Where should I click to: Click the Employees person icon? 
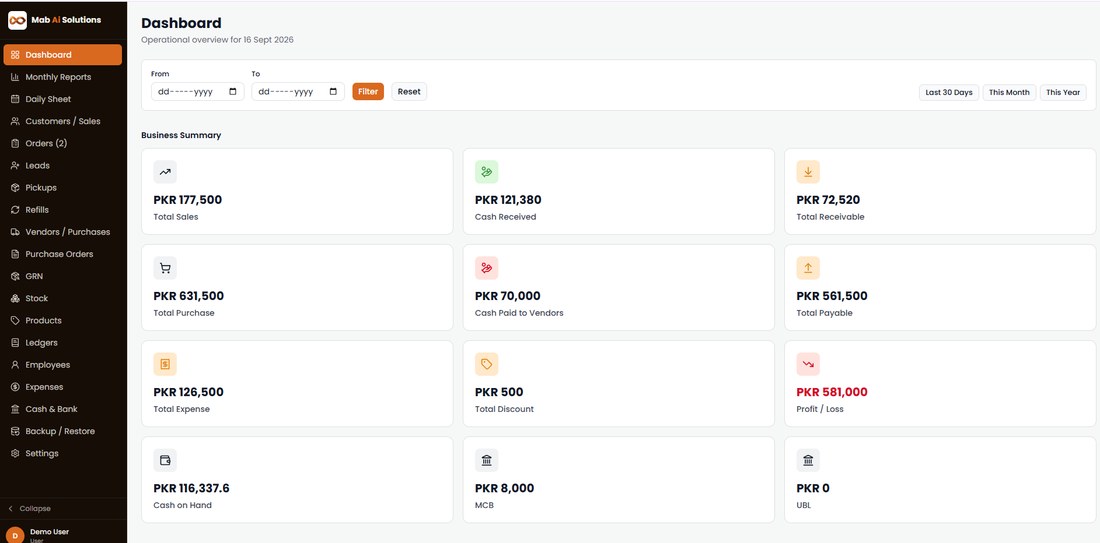pos(15,365)
